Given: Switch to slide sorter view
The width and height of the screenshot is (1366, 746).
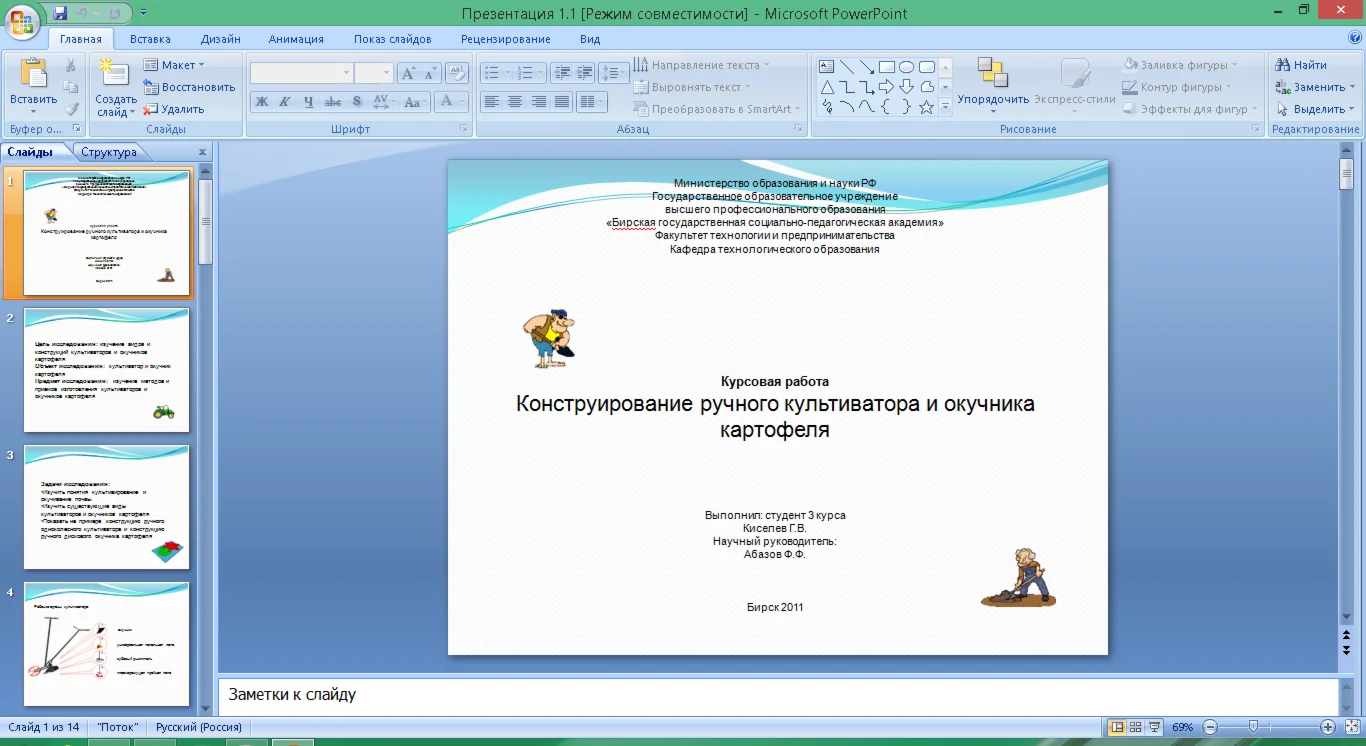Looking at the screenshot, I should 1136,727.
